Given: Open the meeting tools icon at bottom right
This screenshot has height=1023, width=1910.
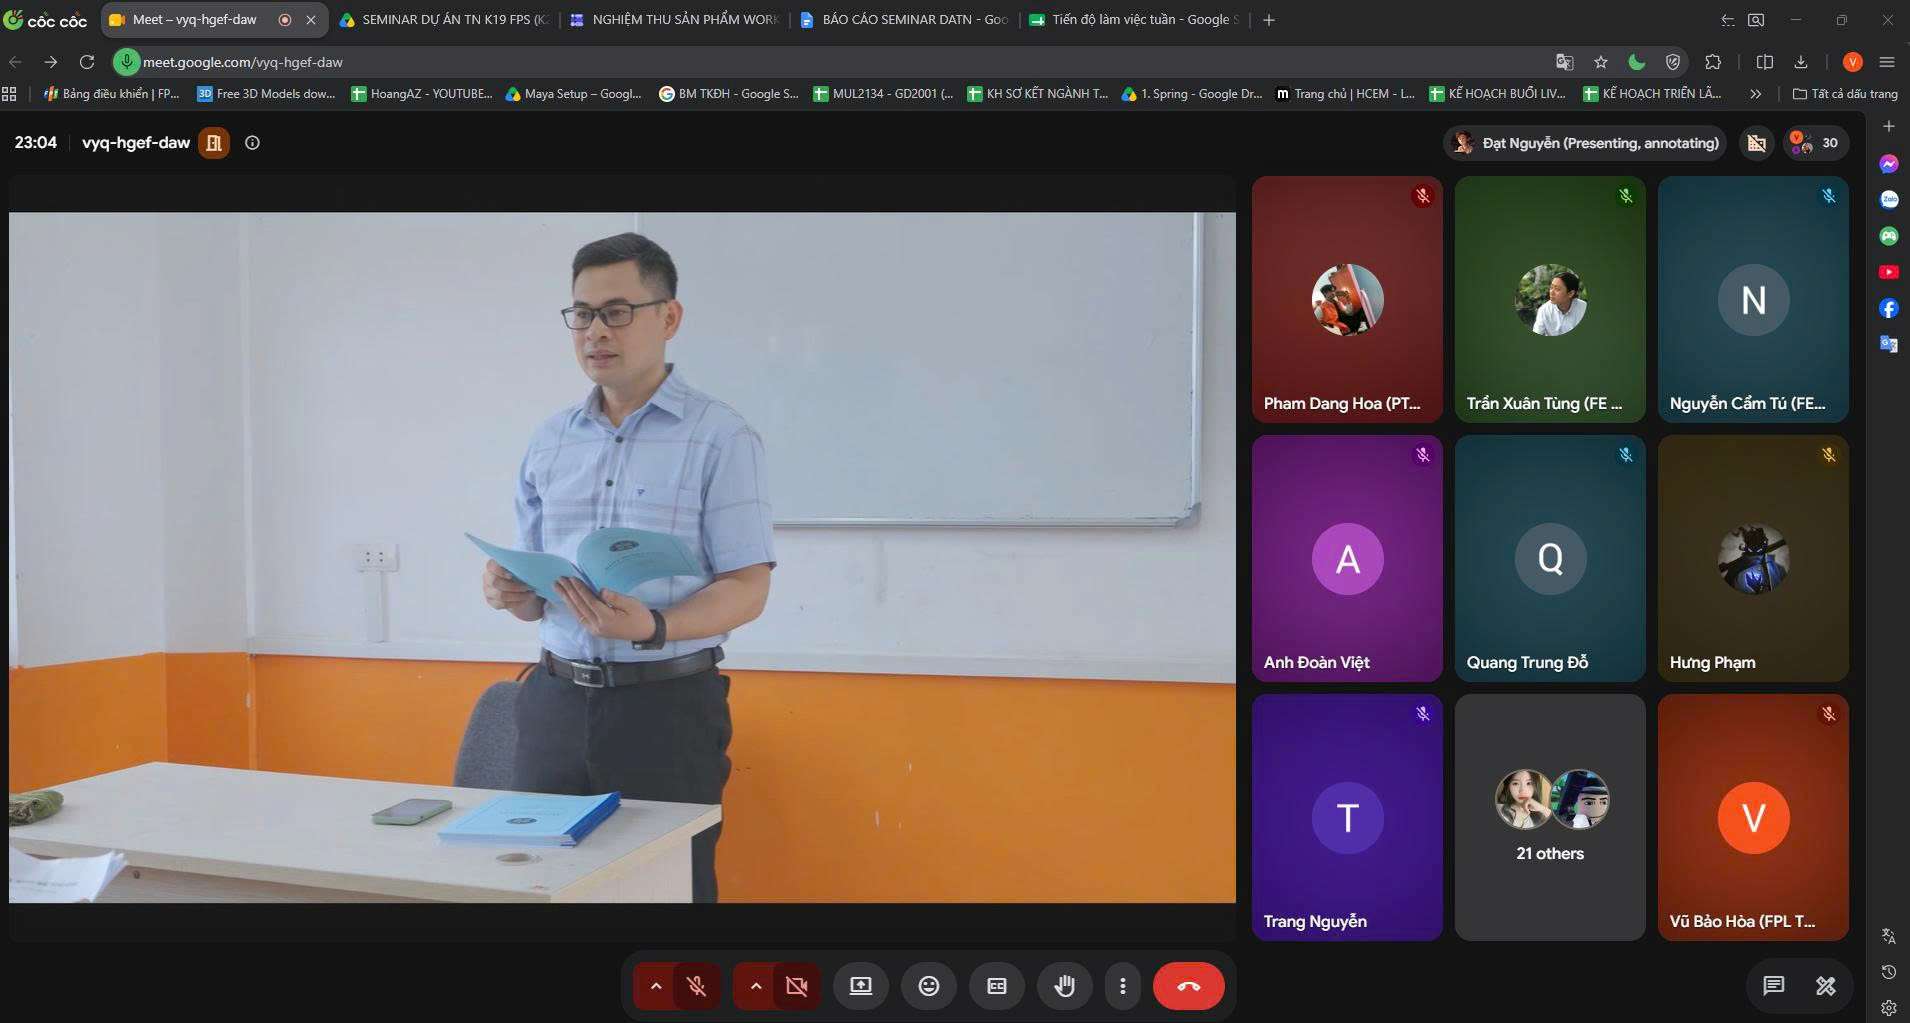Looking at the screenshot, I should (1826, 986).
